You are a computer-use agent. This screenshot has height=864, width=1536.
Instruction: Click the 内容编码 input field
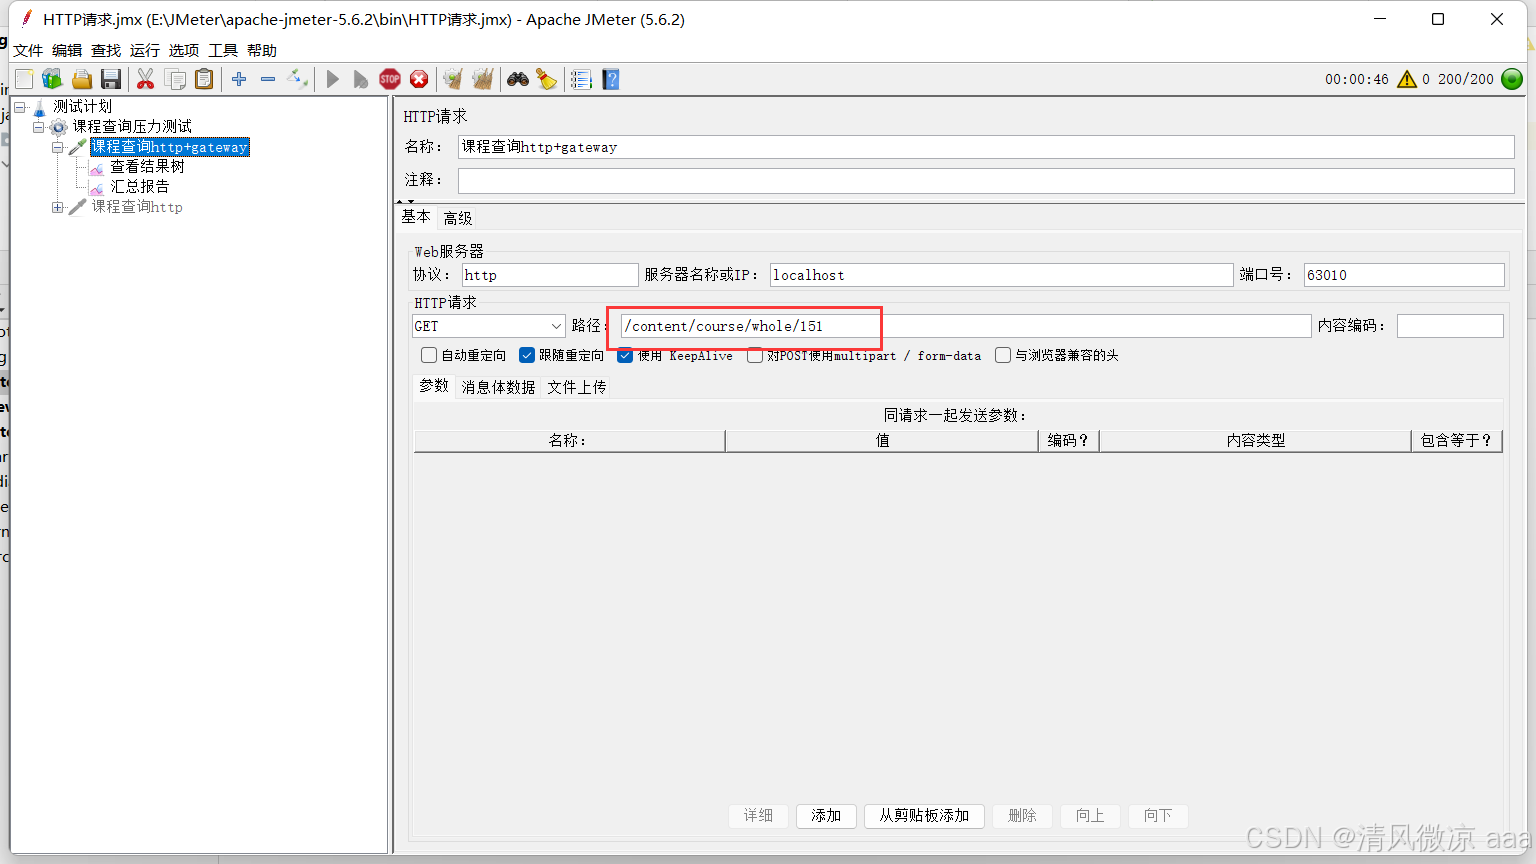(1450, 326)
